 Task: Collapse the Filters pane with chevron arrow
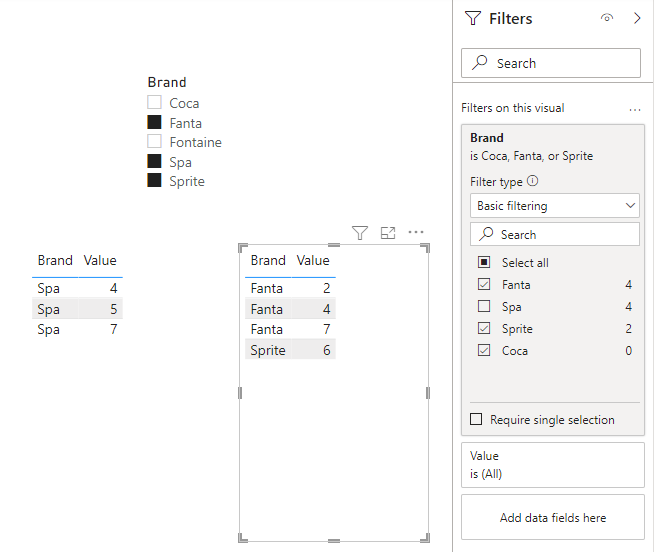637,18
